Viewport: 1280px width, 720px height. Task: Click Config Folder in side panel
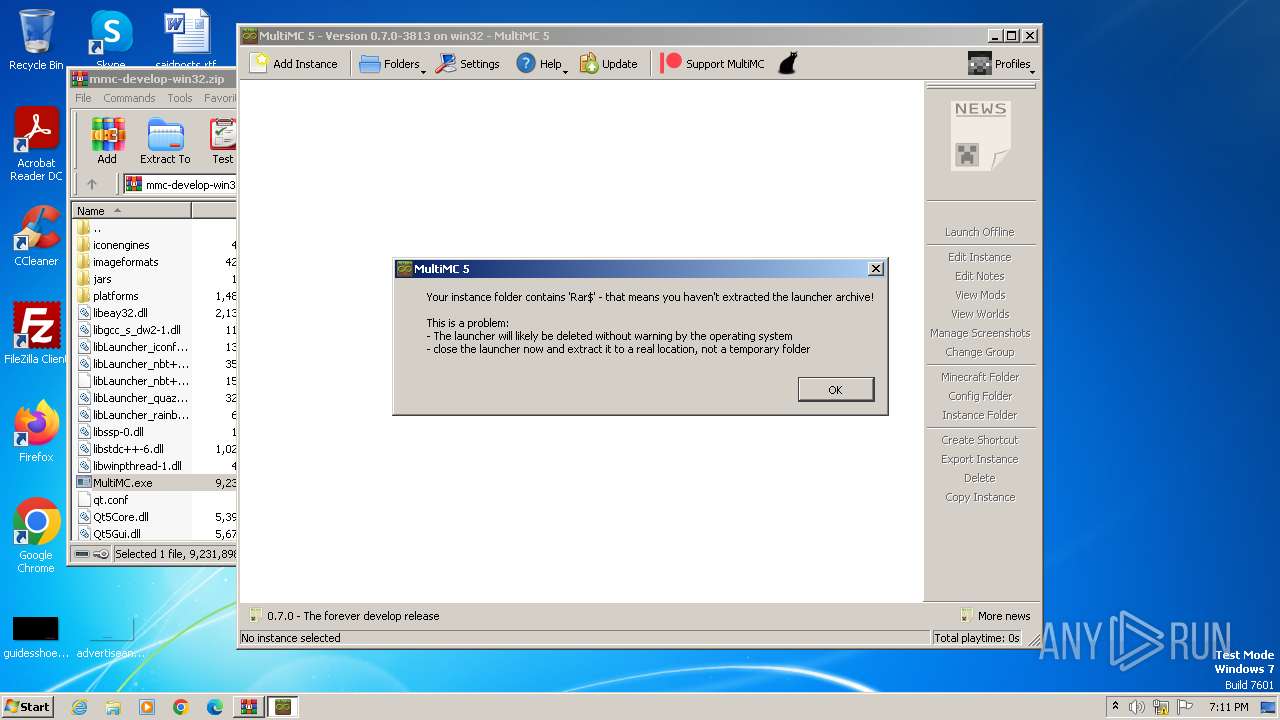coord(980,396)
